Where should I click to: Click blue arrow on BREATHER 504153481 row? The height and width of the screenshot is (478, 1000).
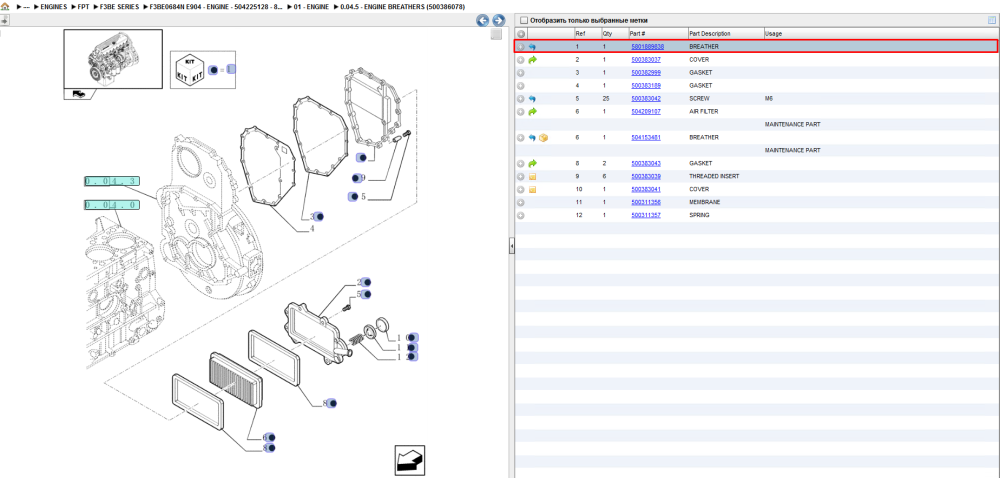click(533, 138)
